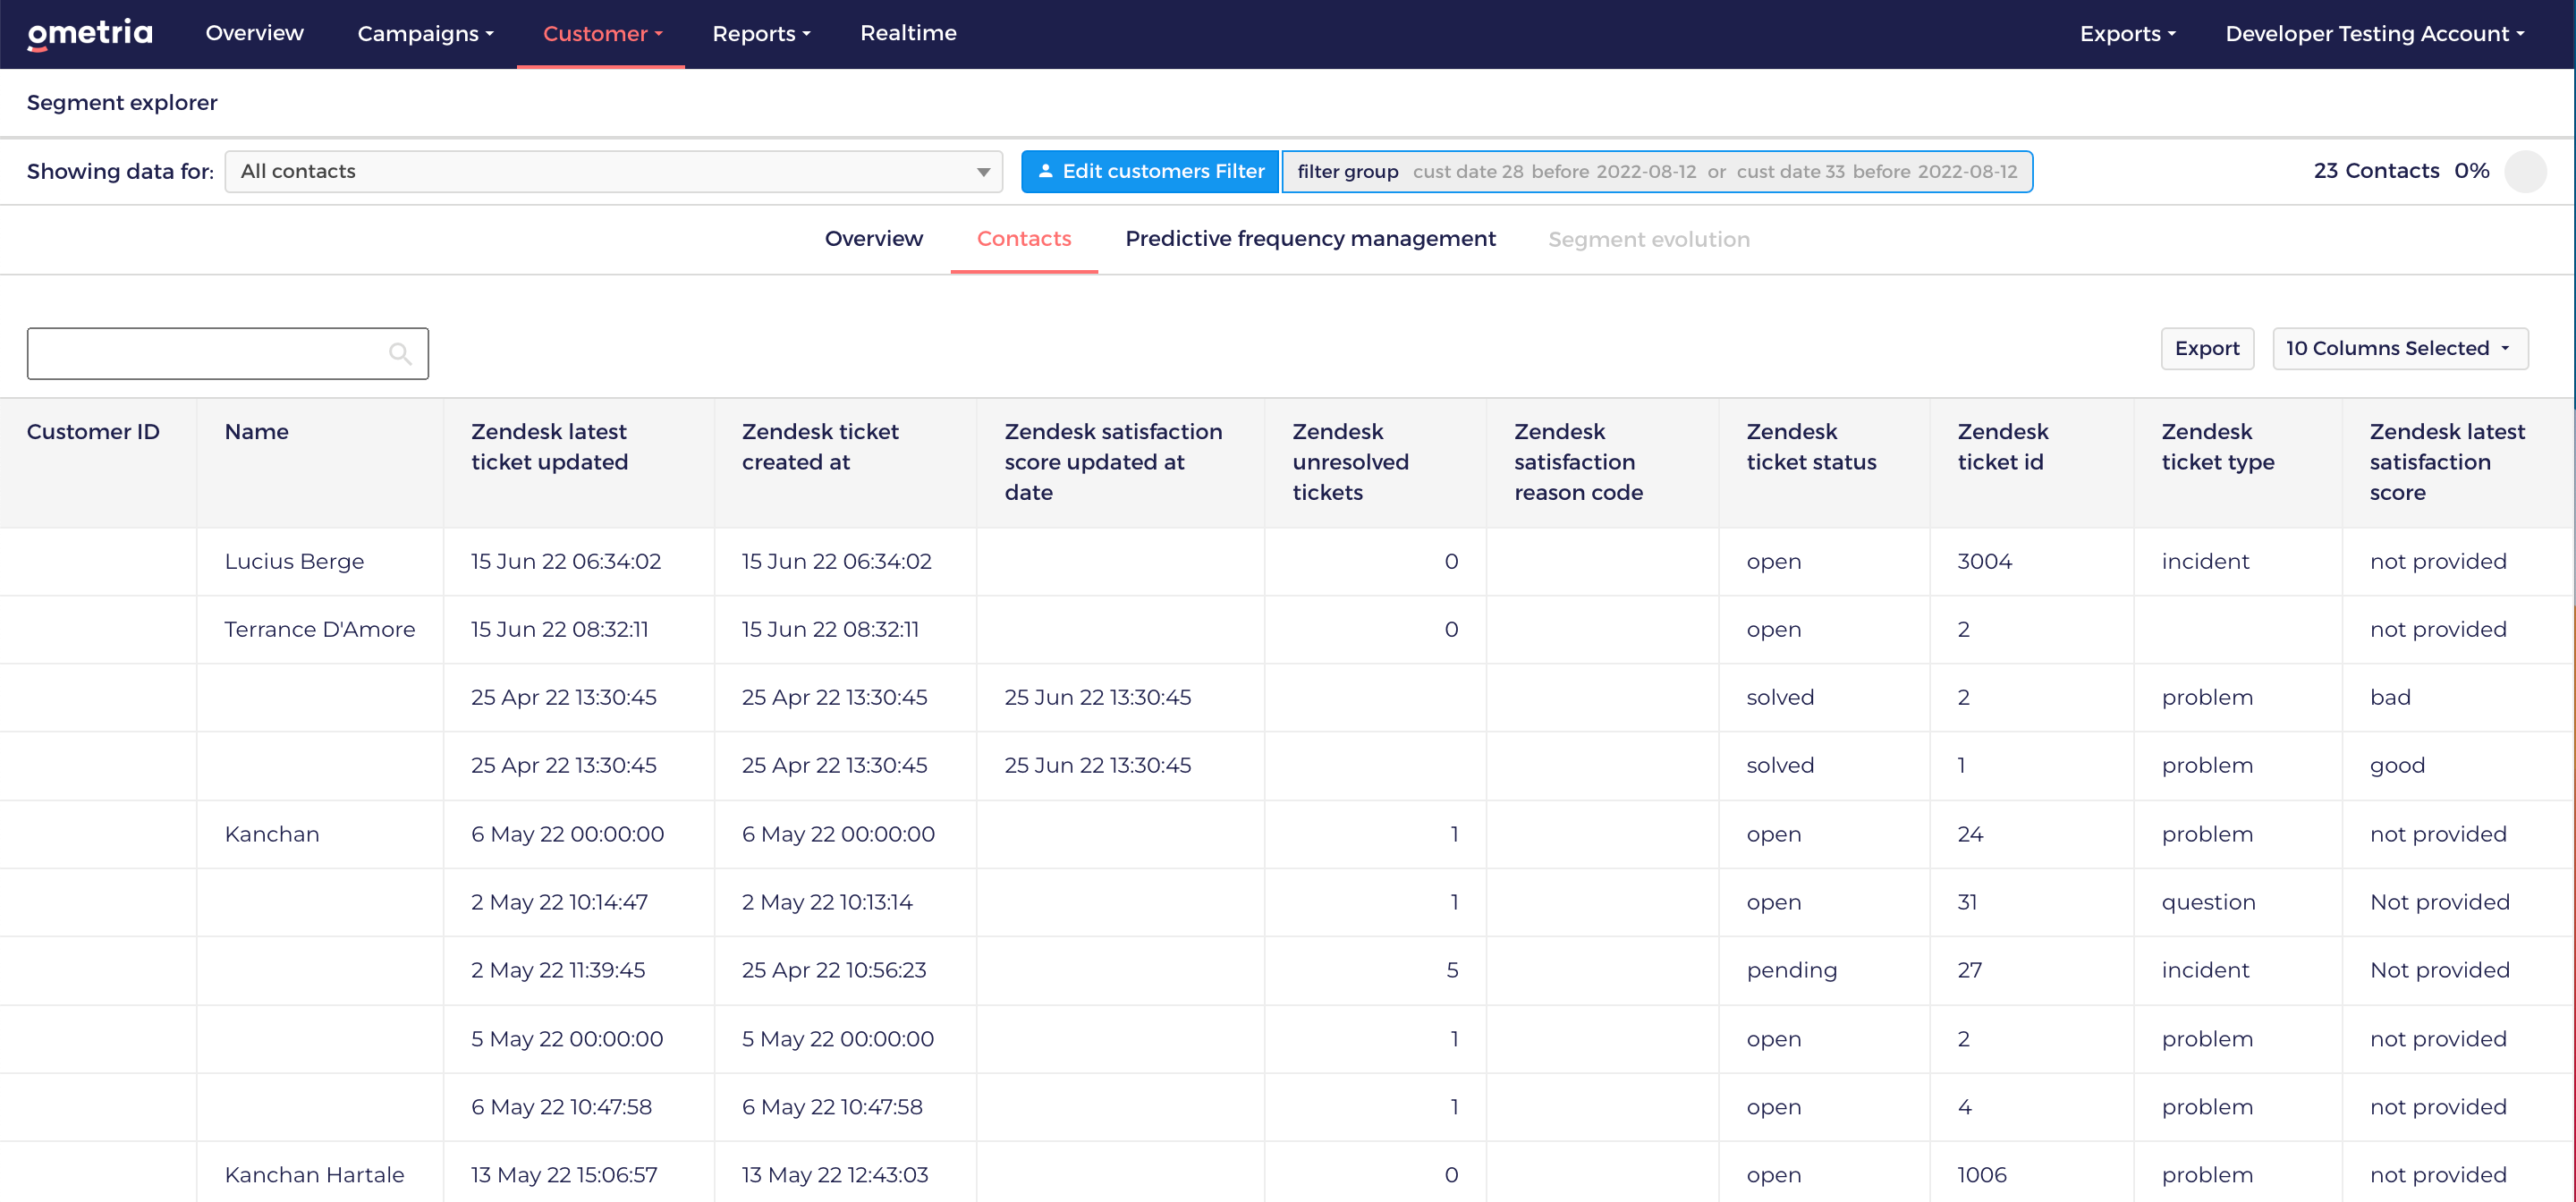Go to Overview in the top navigation
The height and width of the screenshot is (1202, 2576).
pyautogui.click(x=254, y=33)
